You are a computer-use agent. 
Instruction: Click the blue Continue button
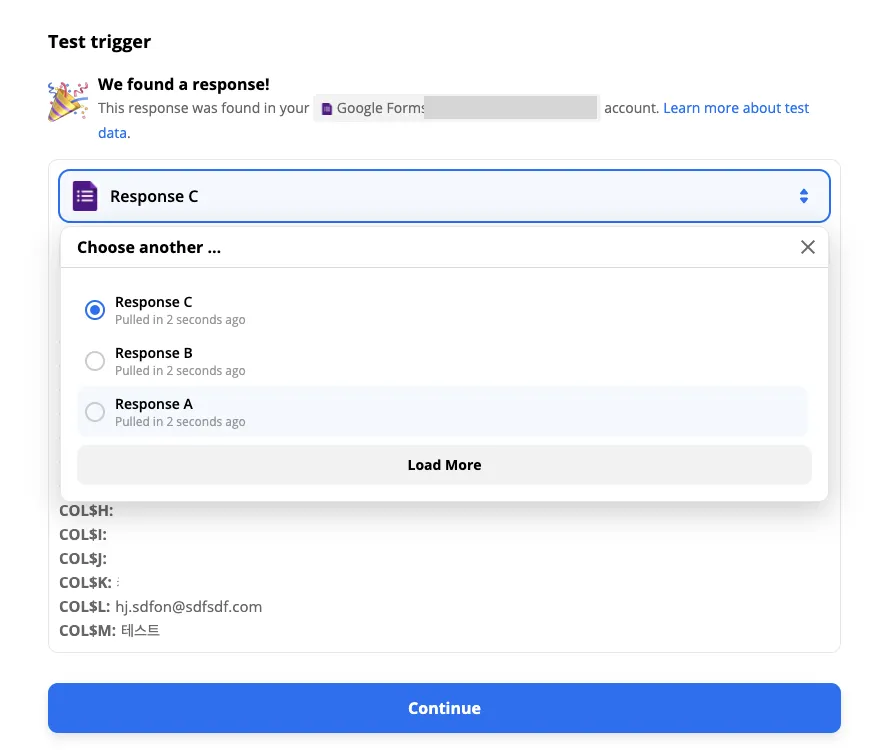coord(444,708)
